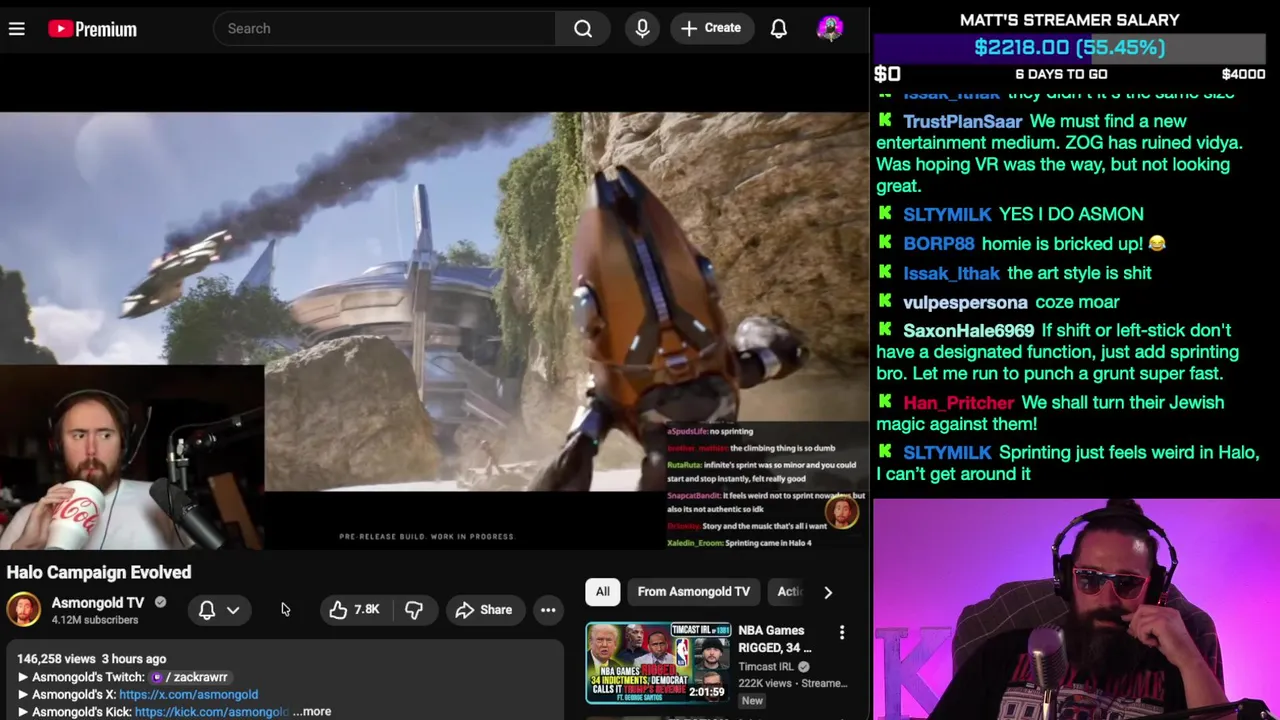Screen dimensions: 1280x720
Task: Open the x.com/asmongold link
Action: (188, 694)
